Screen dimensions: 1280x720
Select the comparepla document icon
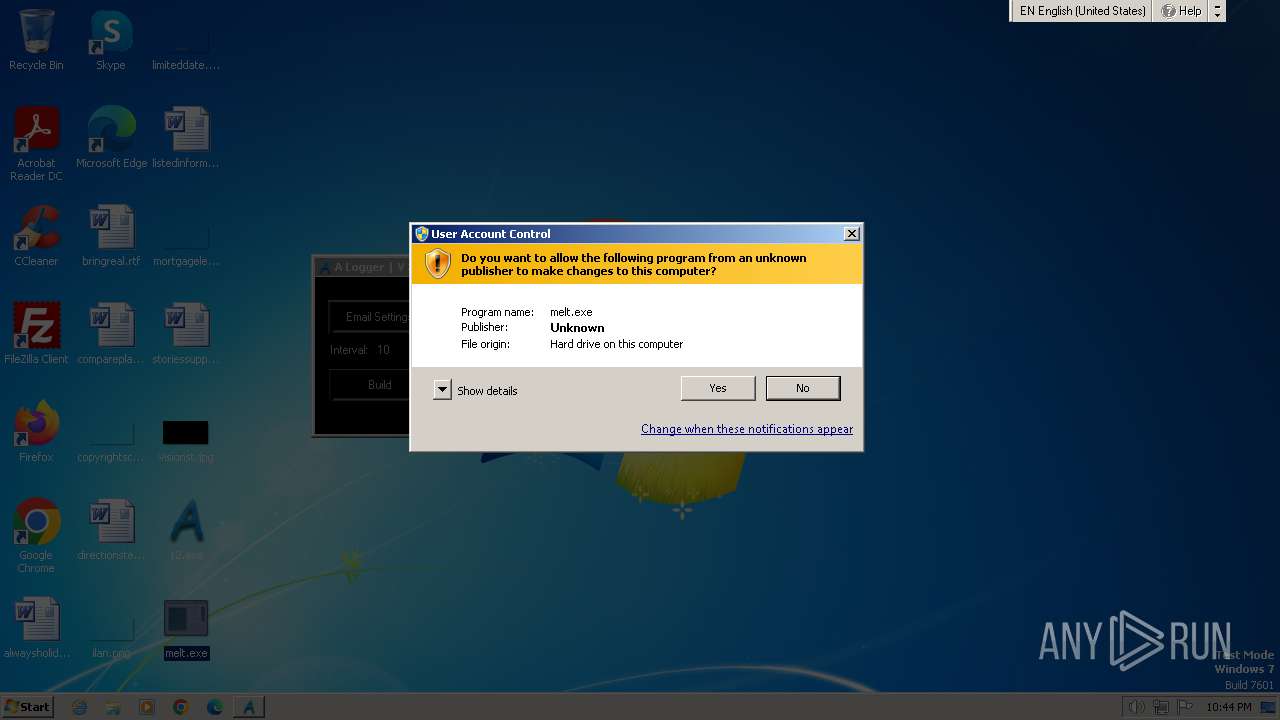pyautogui.click(x=111, y=334)
